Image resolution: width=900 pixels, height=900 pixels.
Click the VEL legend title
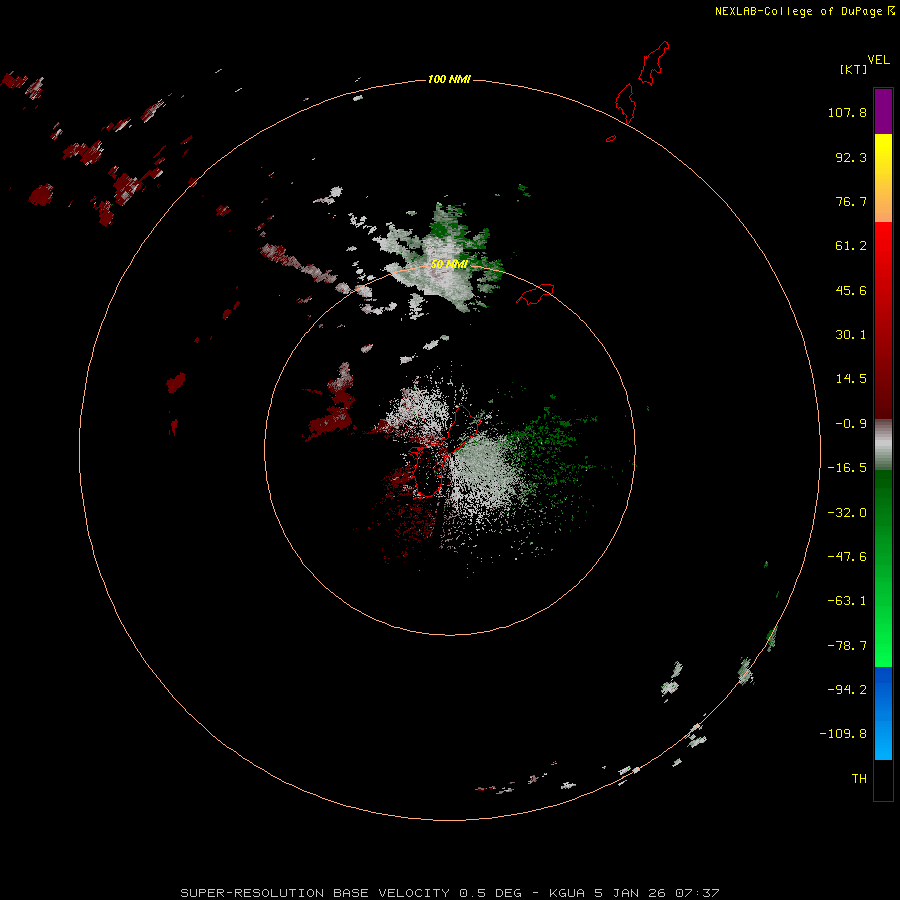click(878, 60)
